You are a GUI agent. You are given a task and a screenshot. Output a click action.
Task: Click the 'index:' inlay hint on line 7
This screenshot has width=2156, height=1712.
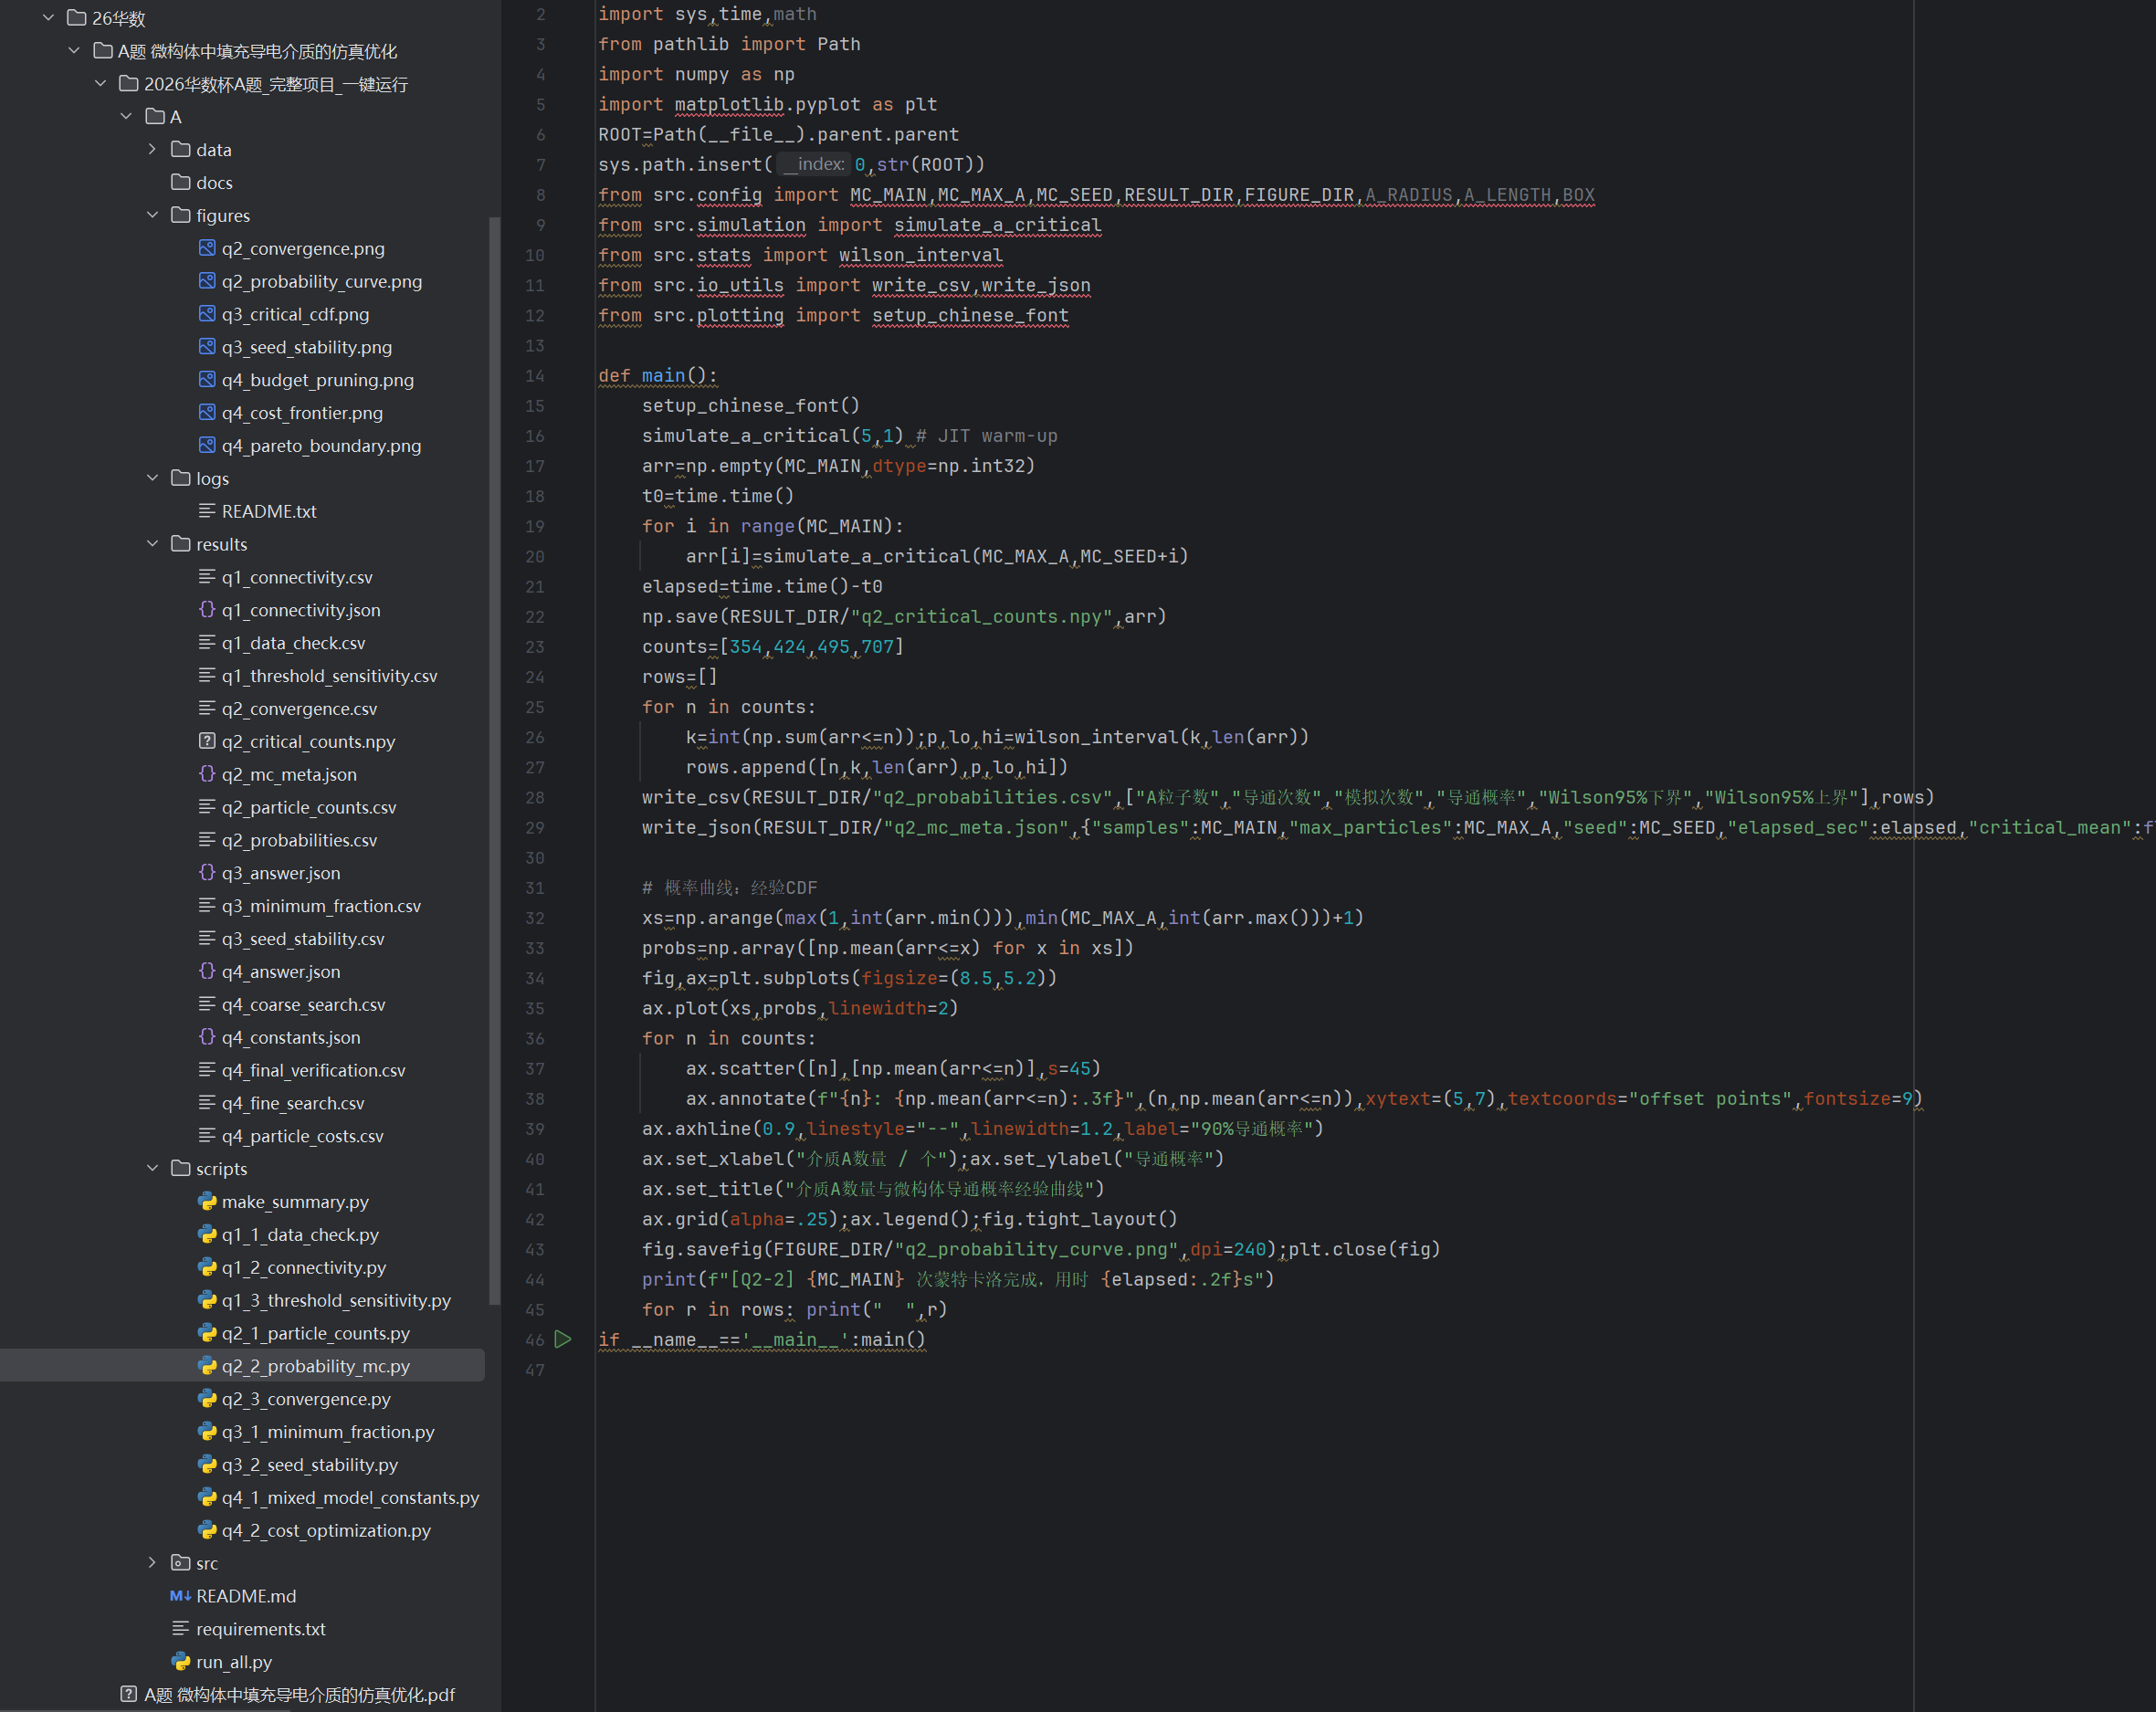tap(815, 164)
